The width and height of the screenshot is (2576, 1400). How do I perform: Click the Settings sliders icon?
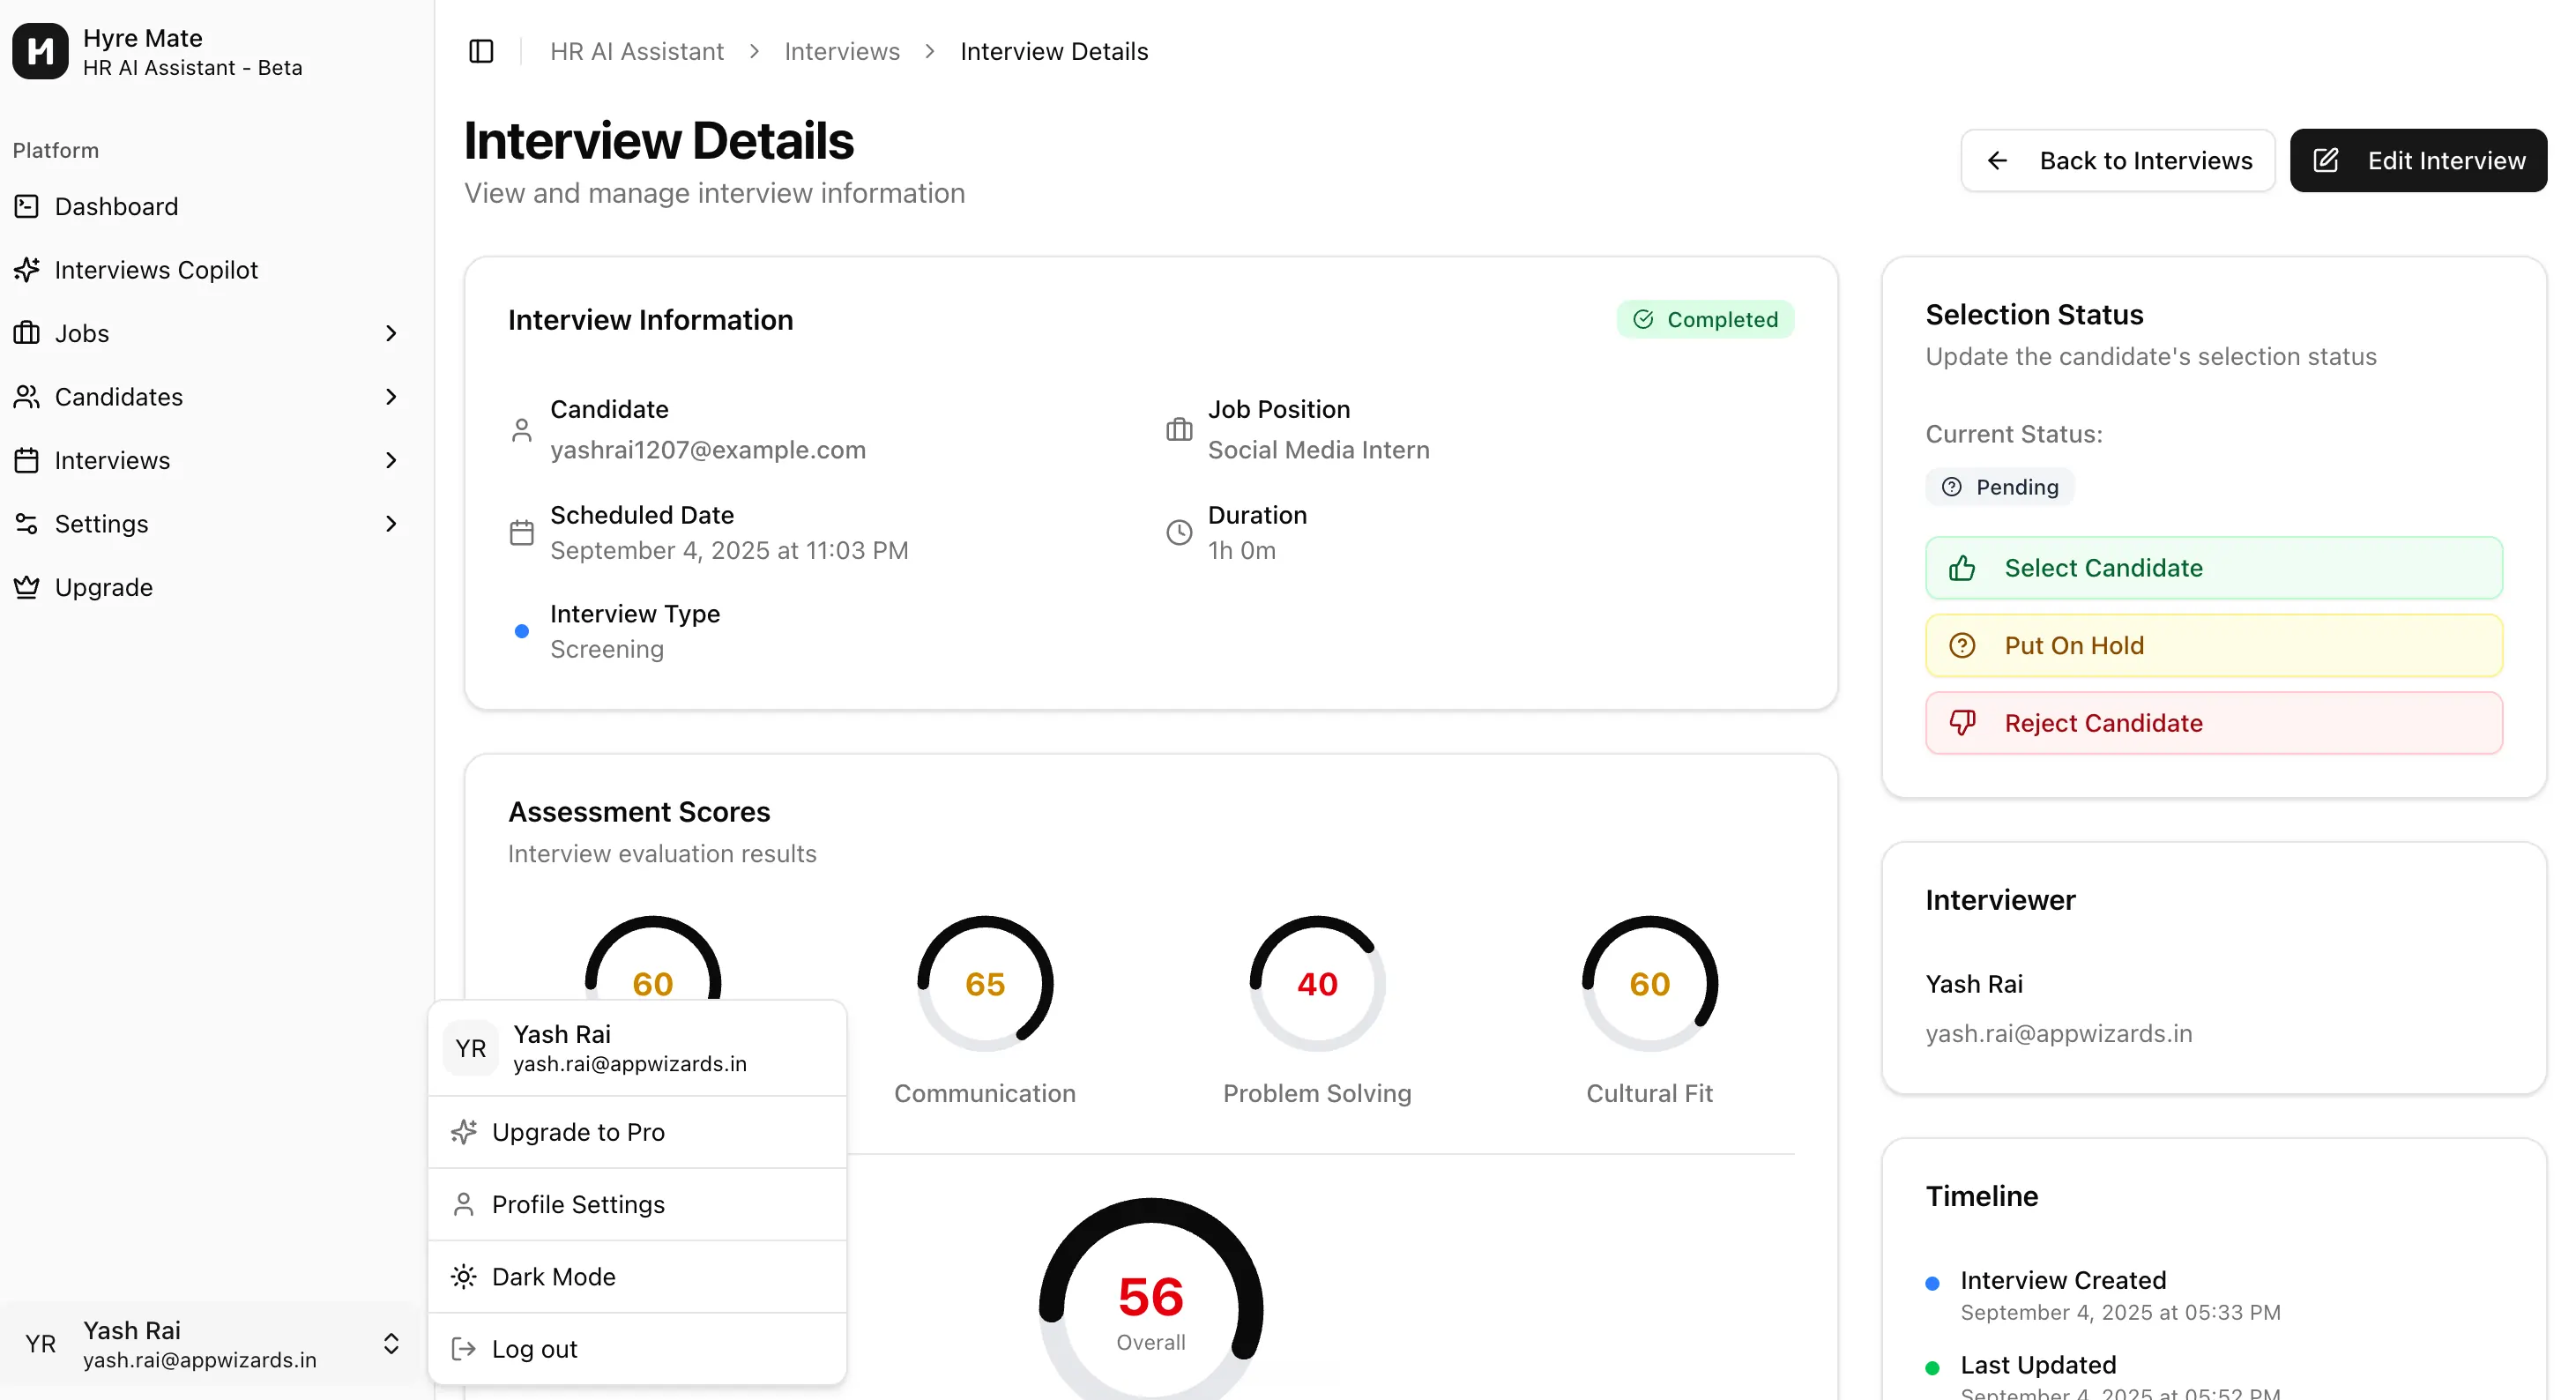pyautogui.click(x=27, y=524)
